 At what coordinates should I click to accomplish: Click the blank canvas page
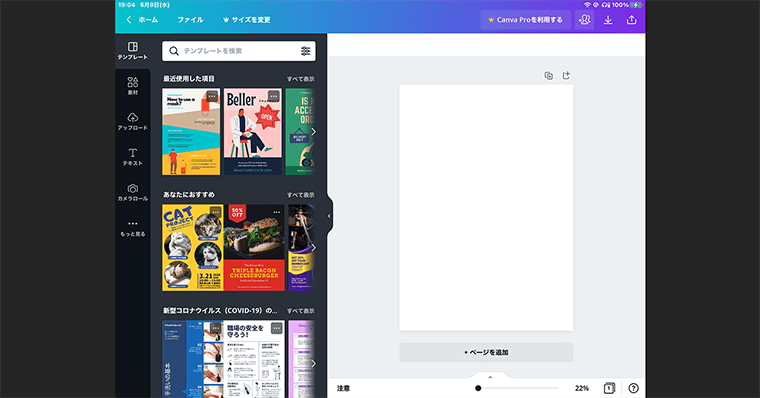coord(486,208)
